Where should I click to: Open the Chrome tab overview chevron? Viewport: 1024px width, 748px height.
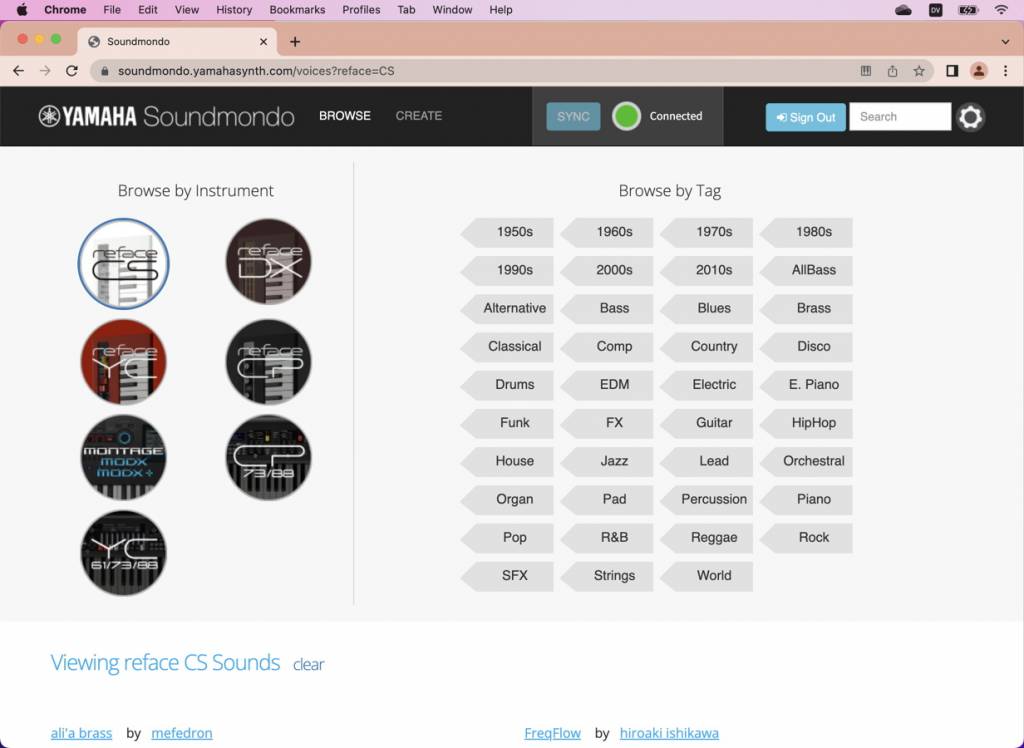coord(1006,41)
